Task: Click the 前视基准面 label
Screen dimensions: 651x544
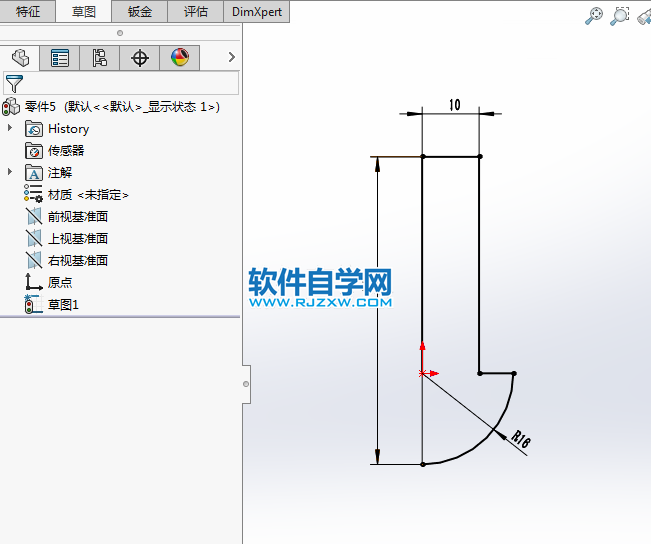Action: [x=78, y=216]
